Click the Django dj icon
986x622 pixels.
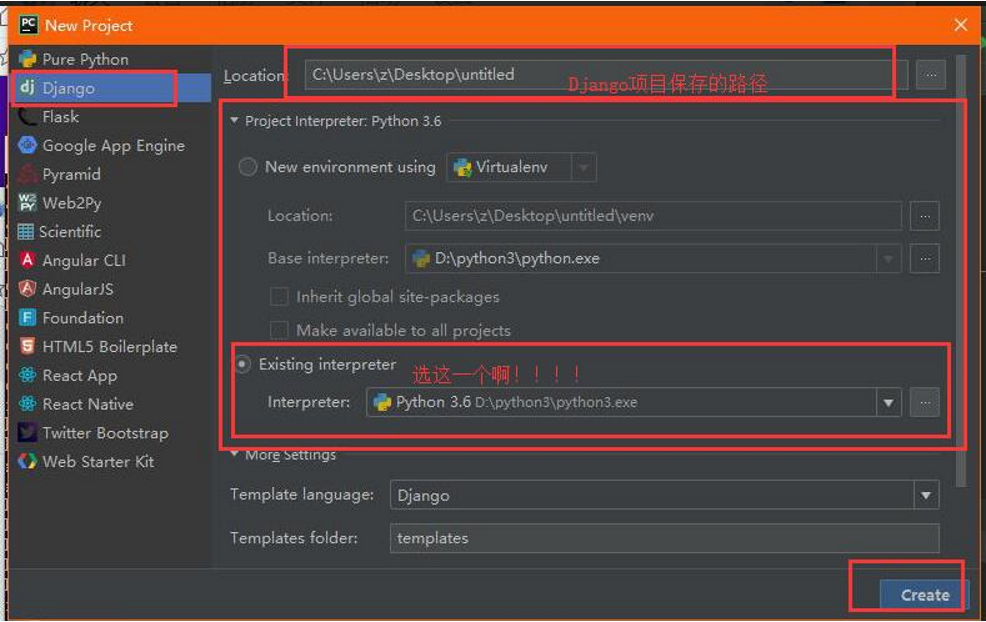click(x=27, y=87)
